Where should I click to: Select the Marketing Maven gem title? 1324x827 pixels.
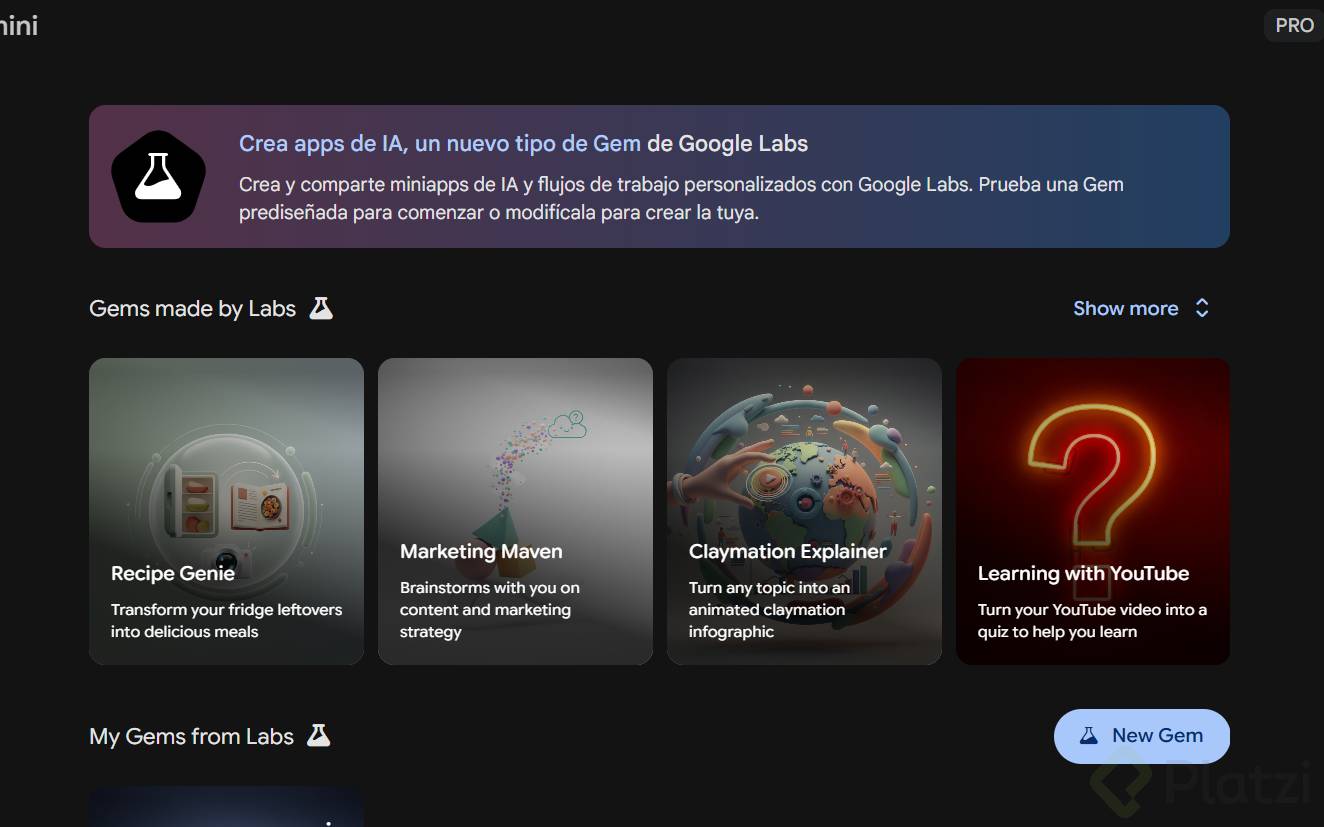481,551
